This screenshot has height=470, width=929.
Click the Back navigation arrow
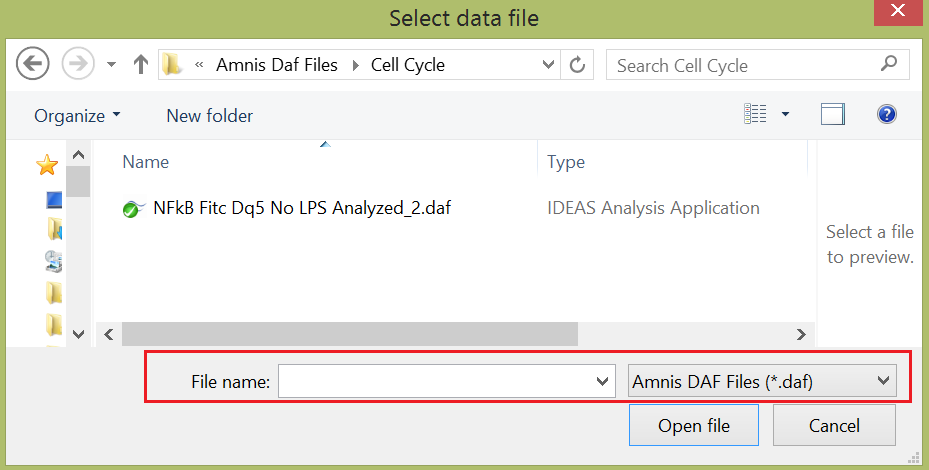(33, 65)
